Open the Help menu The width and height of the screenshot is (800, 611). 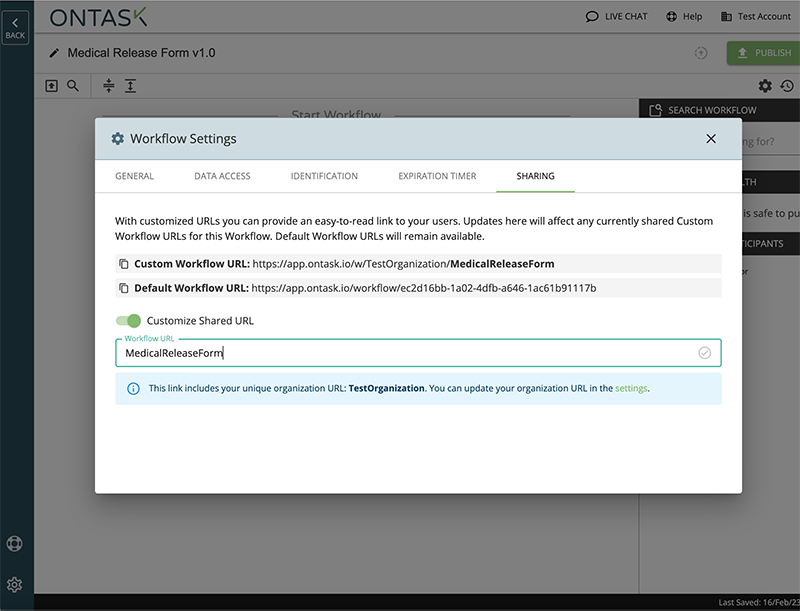coord(684,16)
